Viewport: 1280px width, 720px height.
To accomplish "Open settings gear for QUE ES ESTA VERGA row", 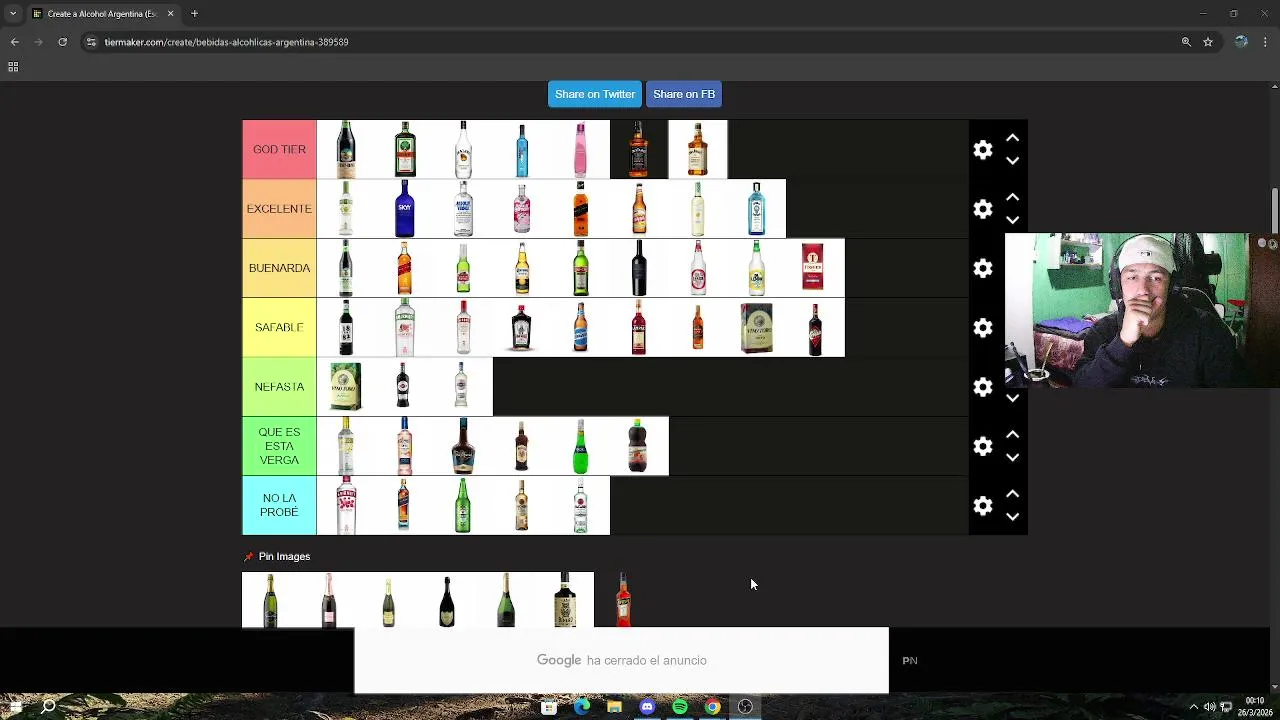I will tap(983, 446).
